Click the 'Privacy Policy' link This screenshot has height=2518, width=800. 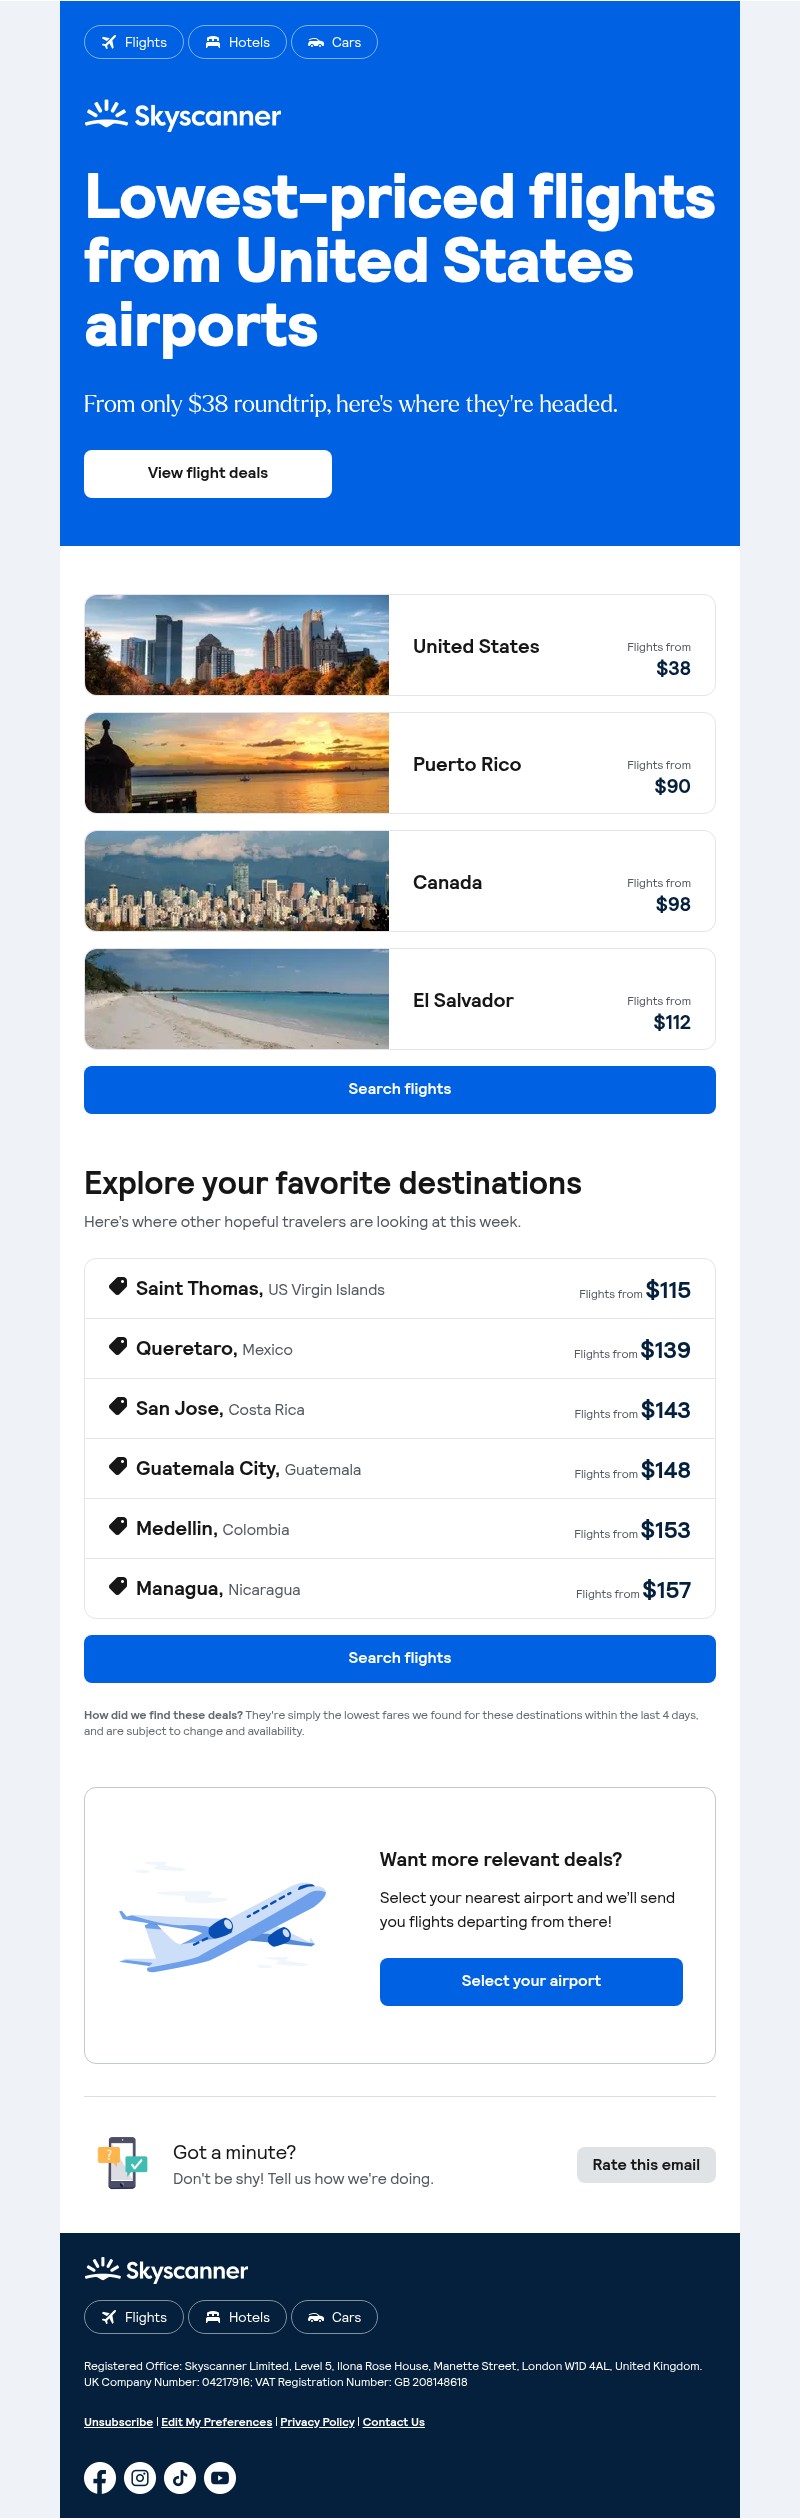point(316,2422)
